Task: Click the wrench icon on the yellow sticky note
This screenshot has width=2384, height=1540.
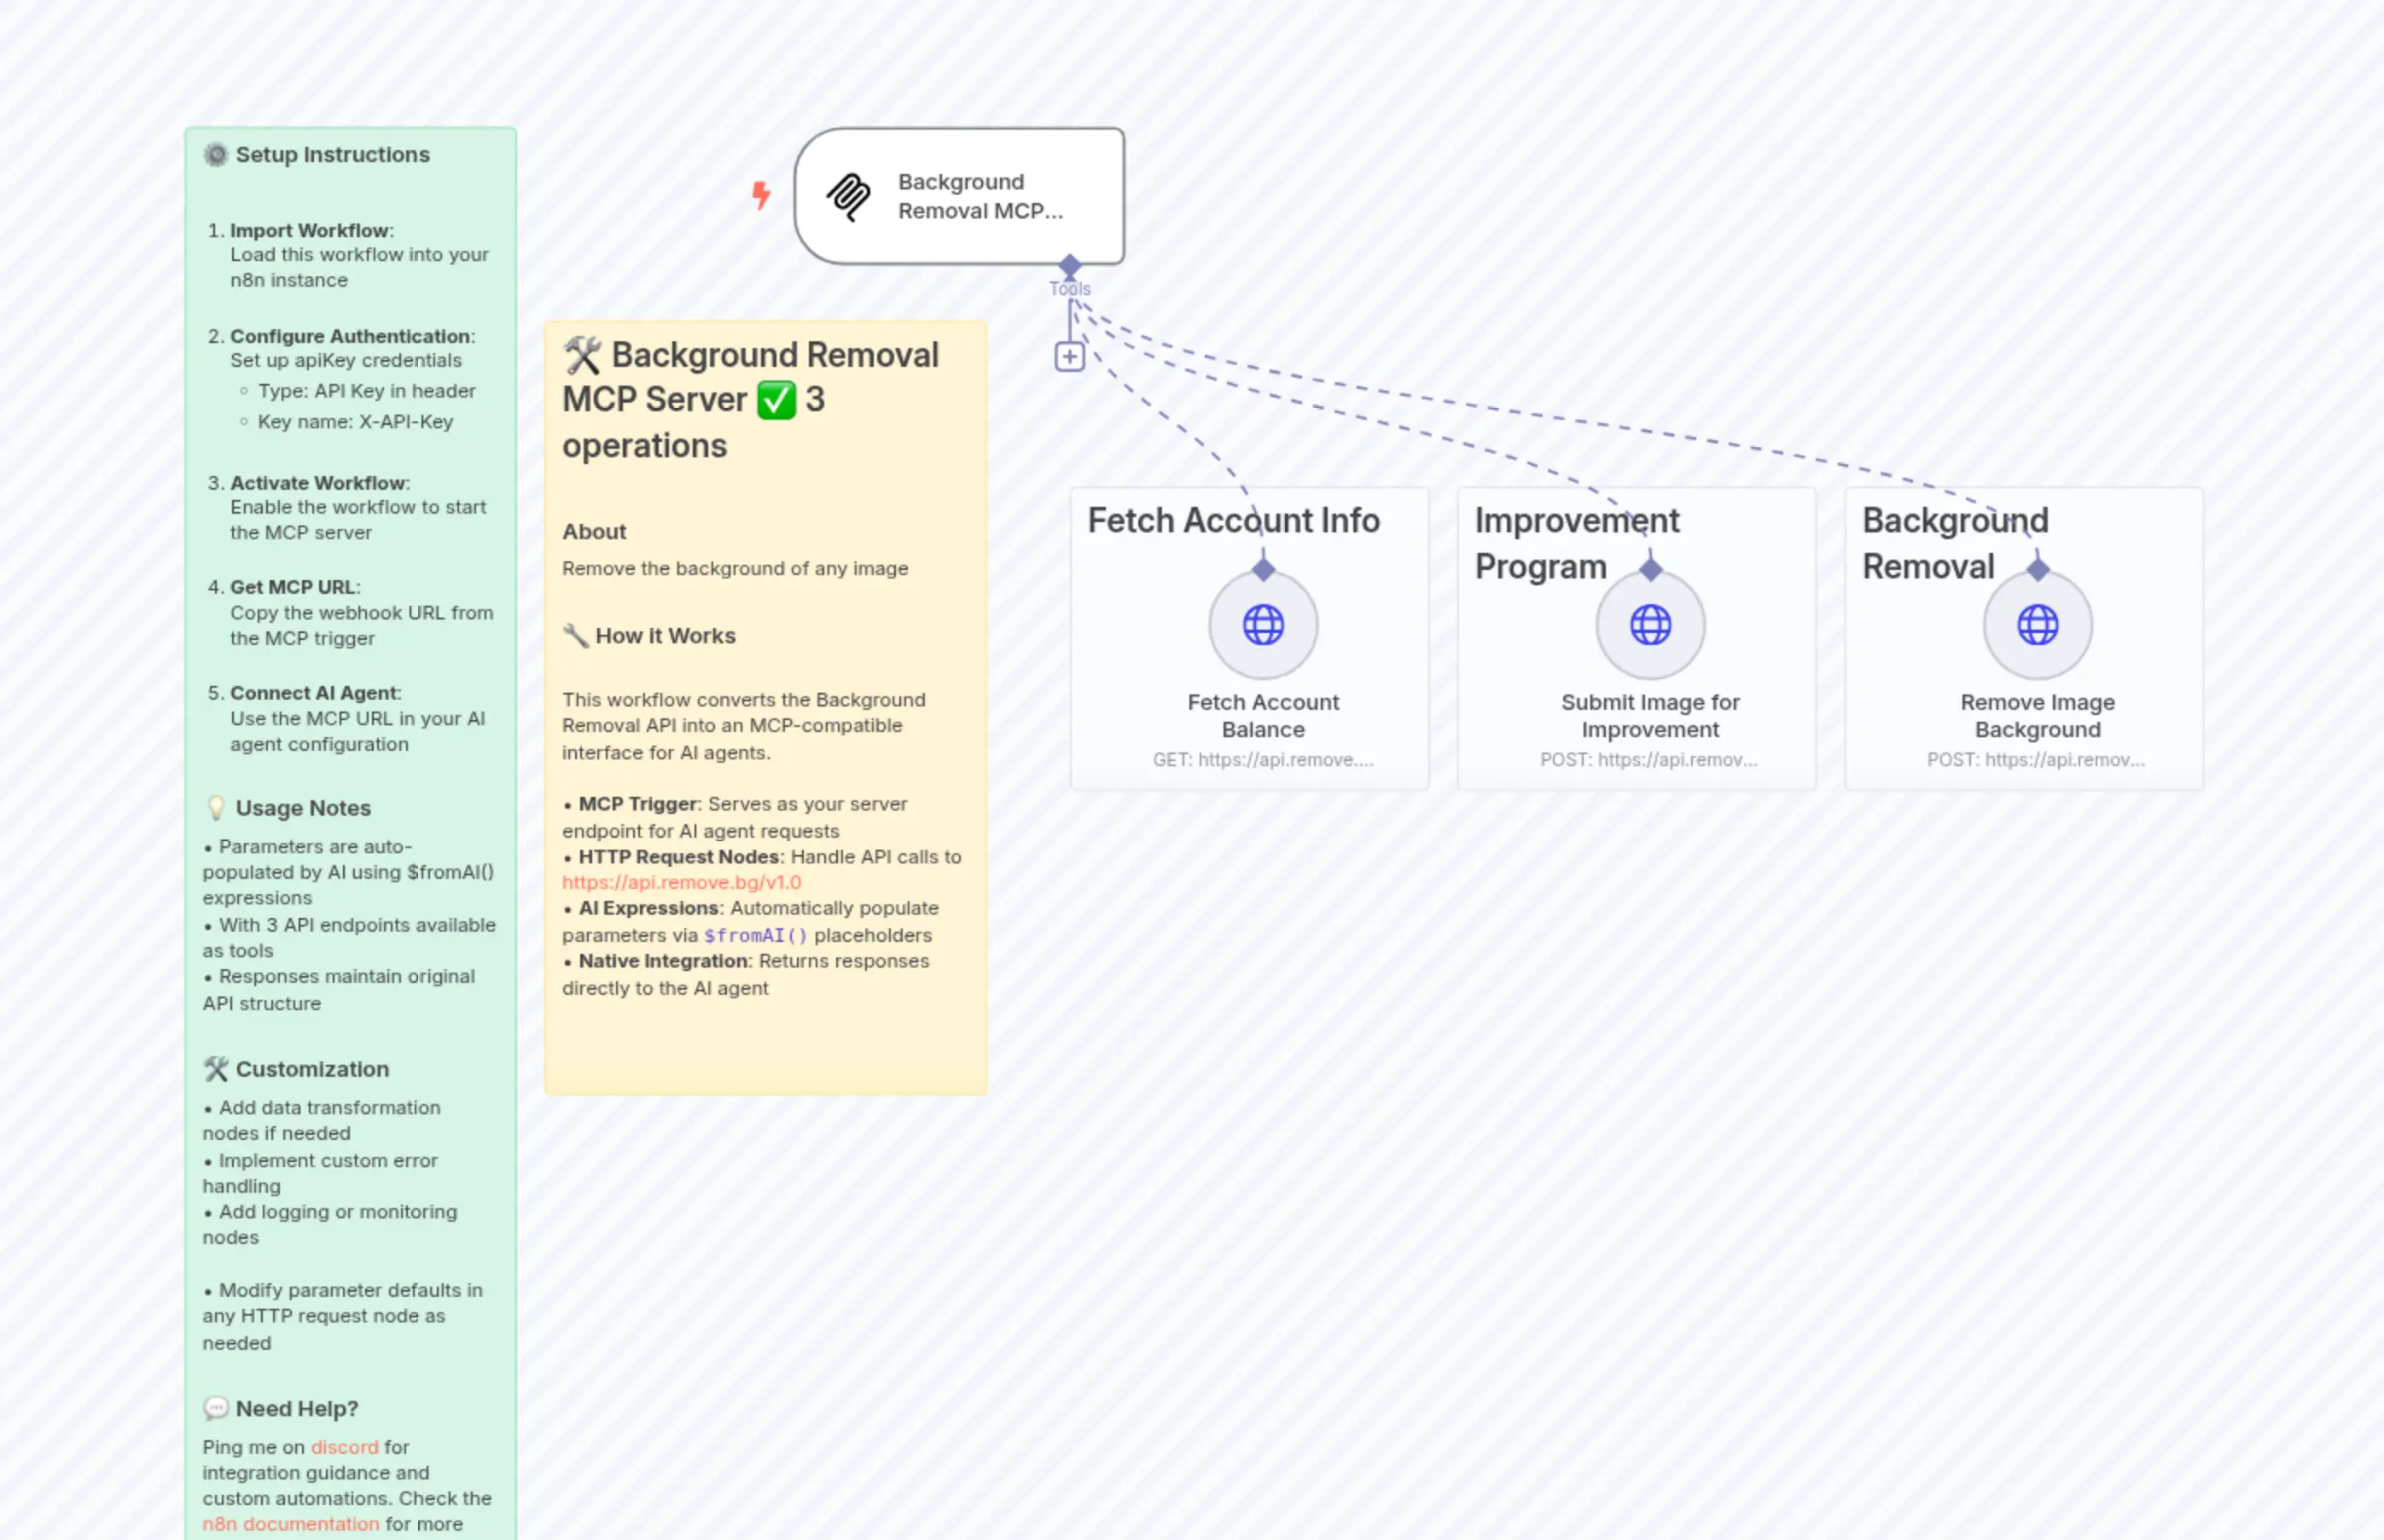Action: 581,354
